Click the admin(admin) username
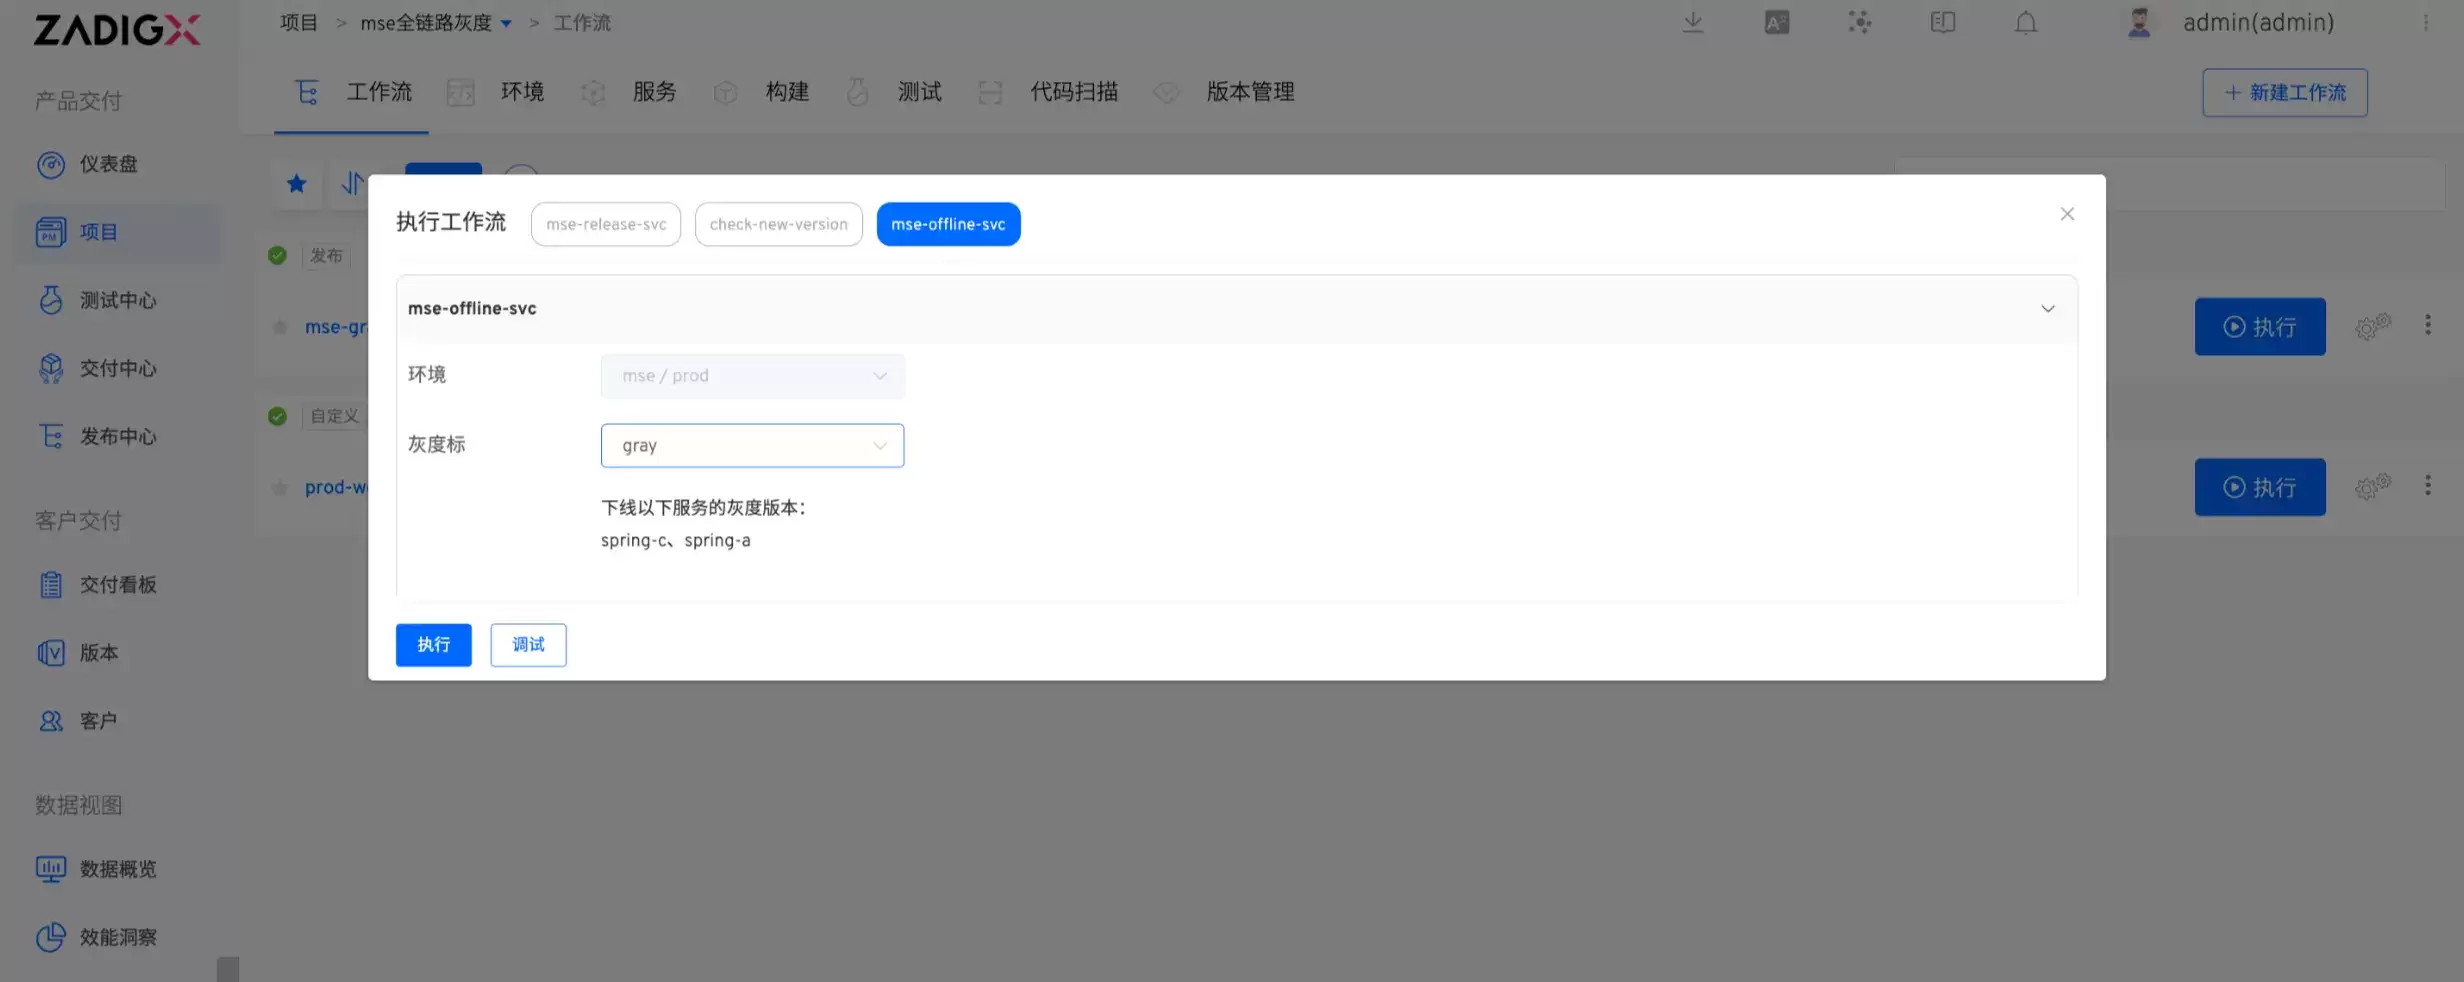Viewport: 2464px width, 982px height. pos(2258,22)
